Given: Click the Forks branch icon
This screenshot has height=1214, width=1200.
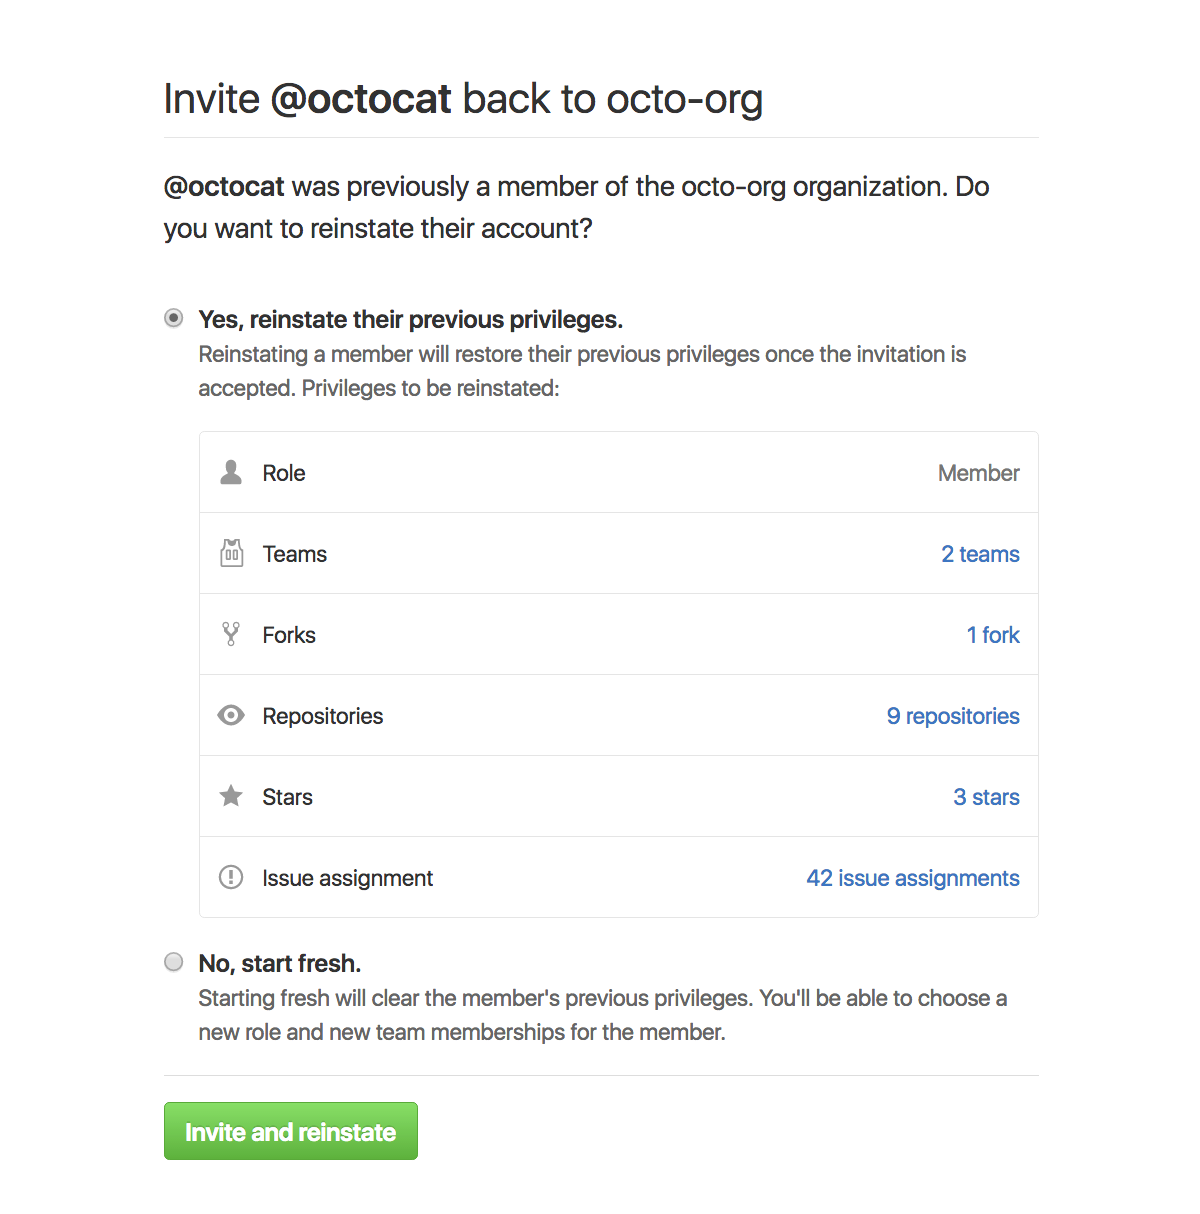Looking at the screenshot, I should [x=231, y=634].
